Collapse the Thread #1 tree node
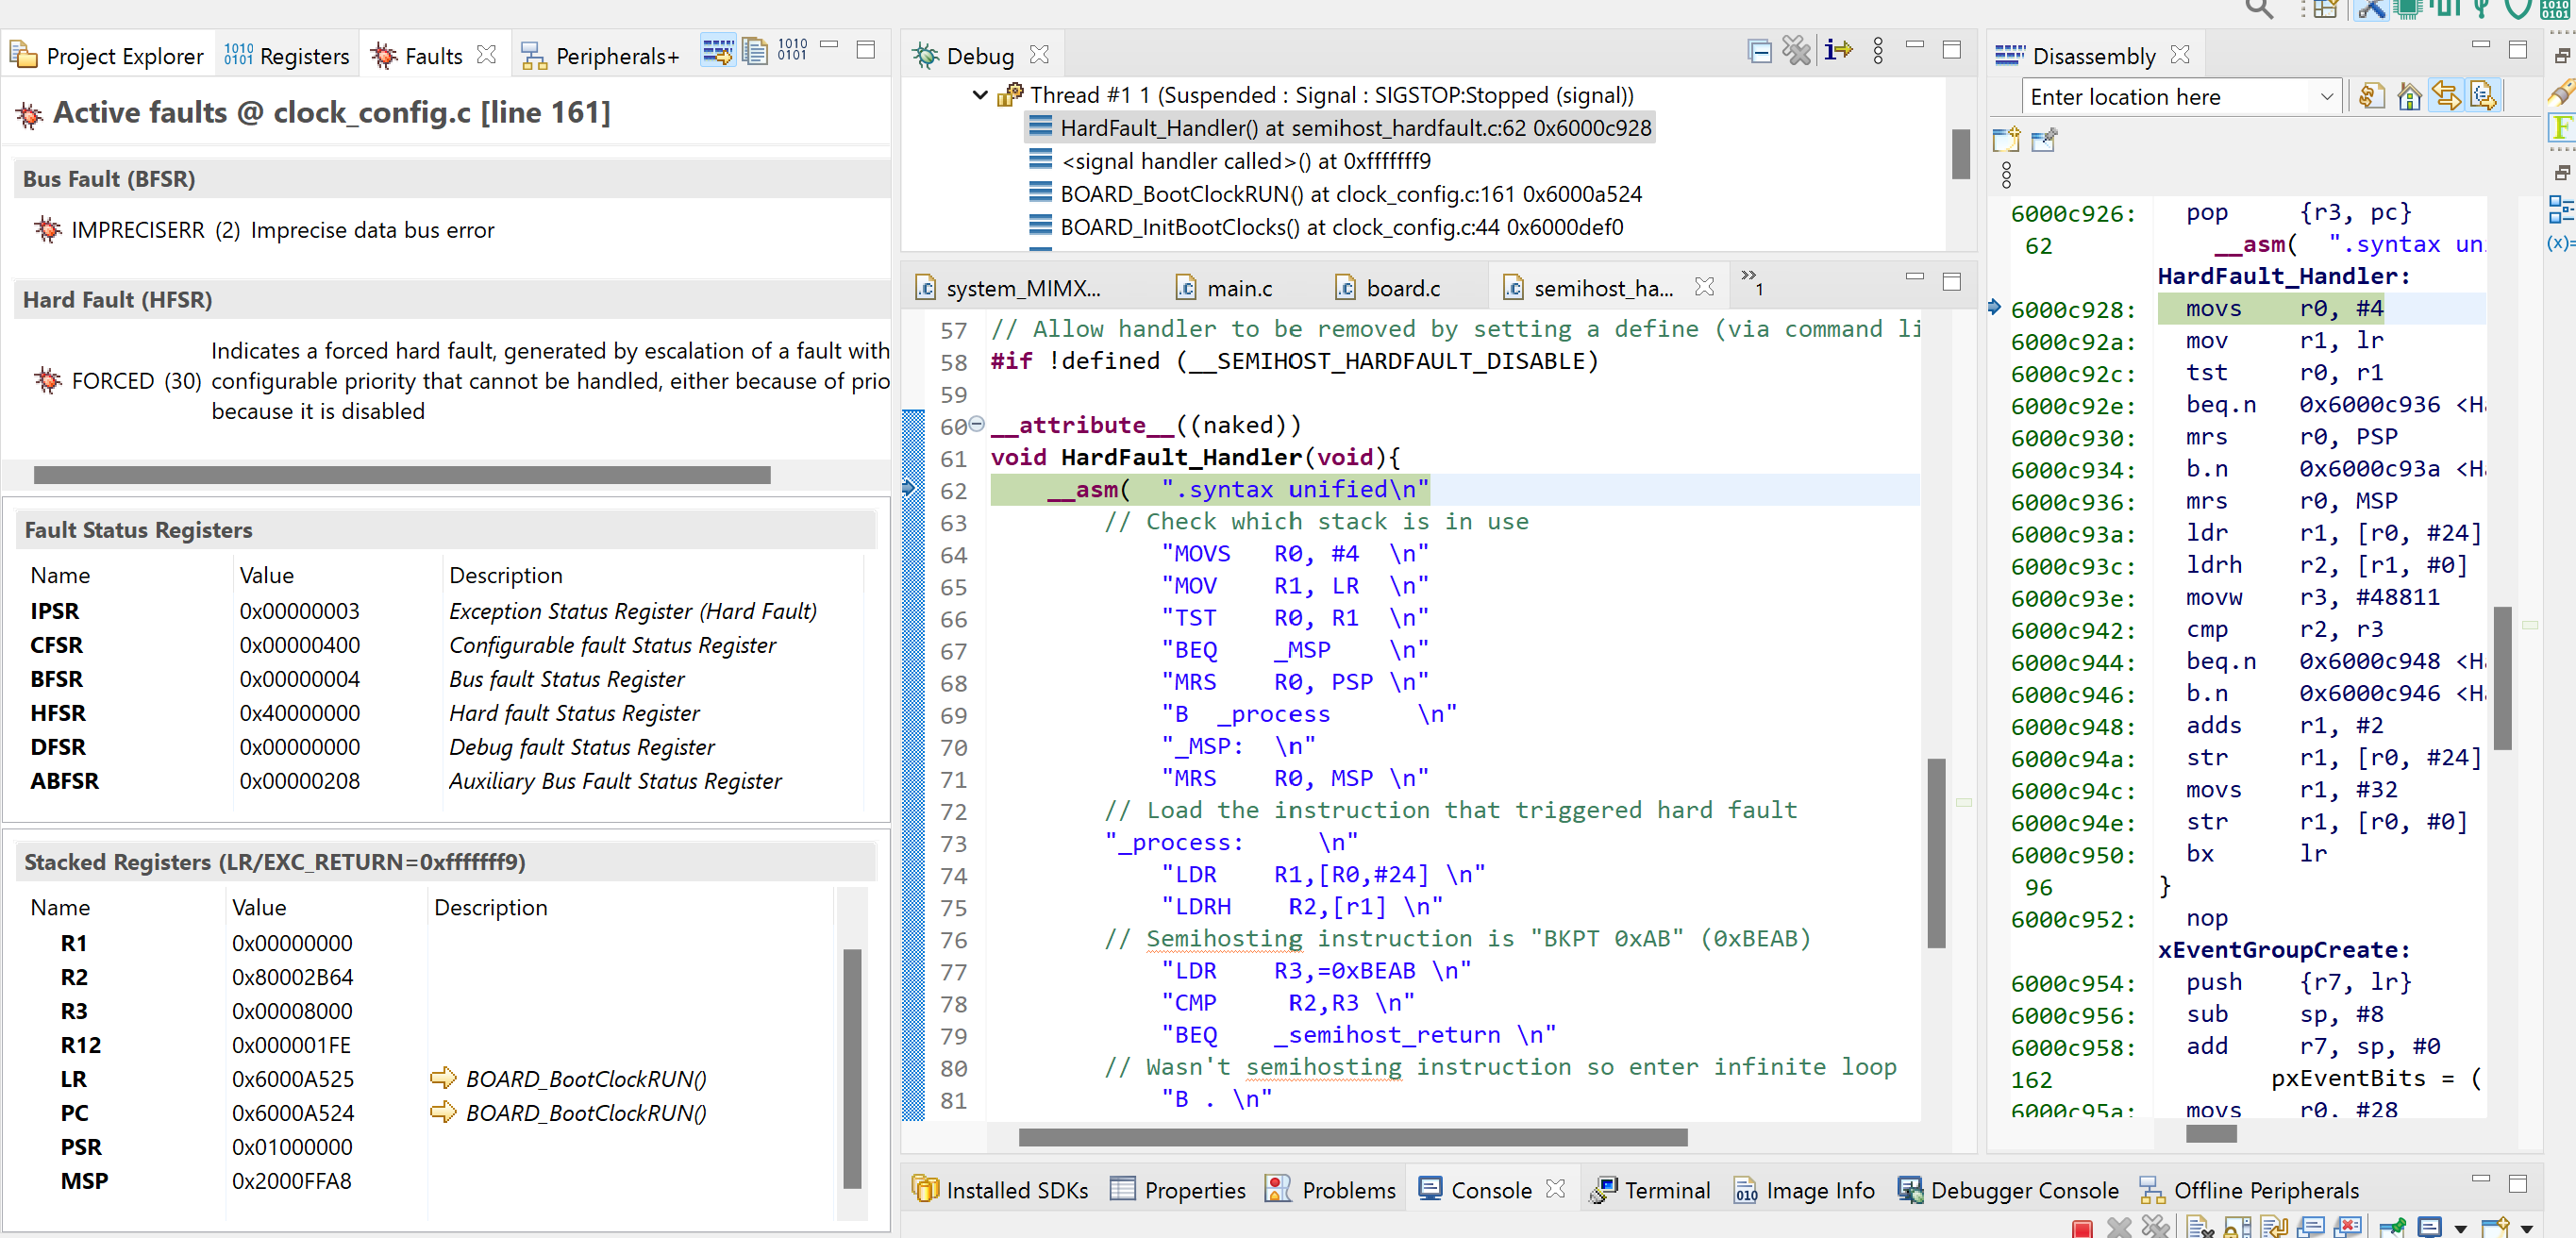The height and width of the screenshot is (1238, 2576). click(x=980, y=95)
